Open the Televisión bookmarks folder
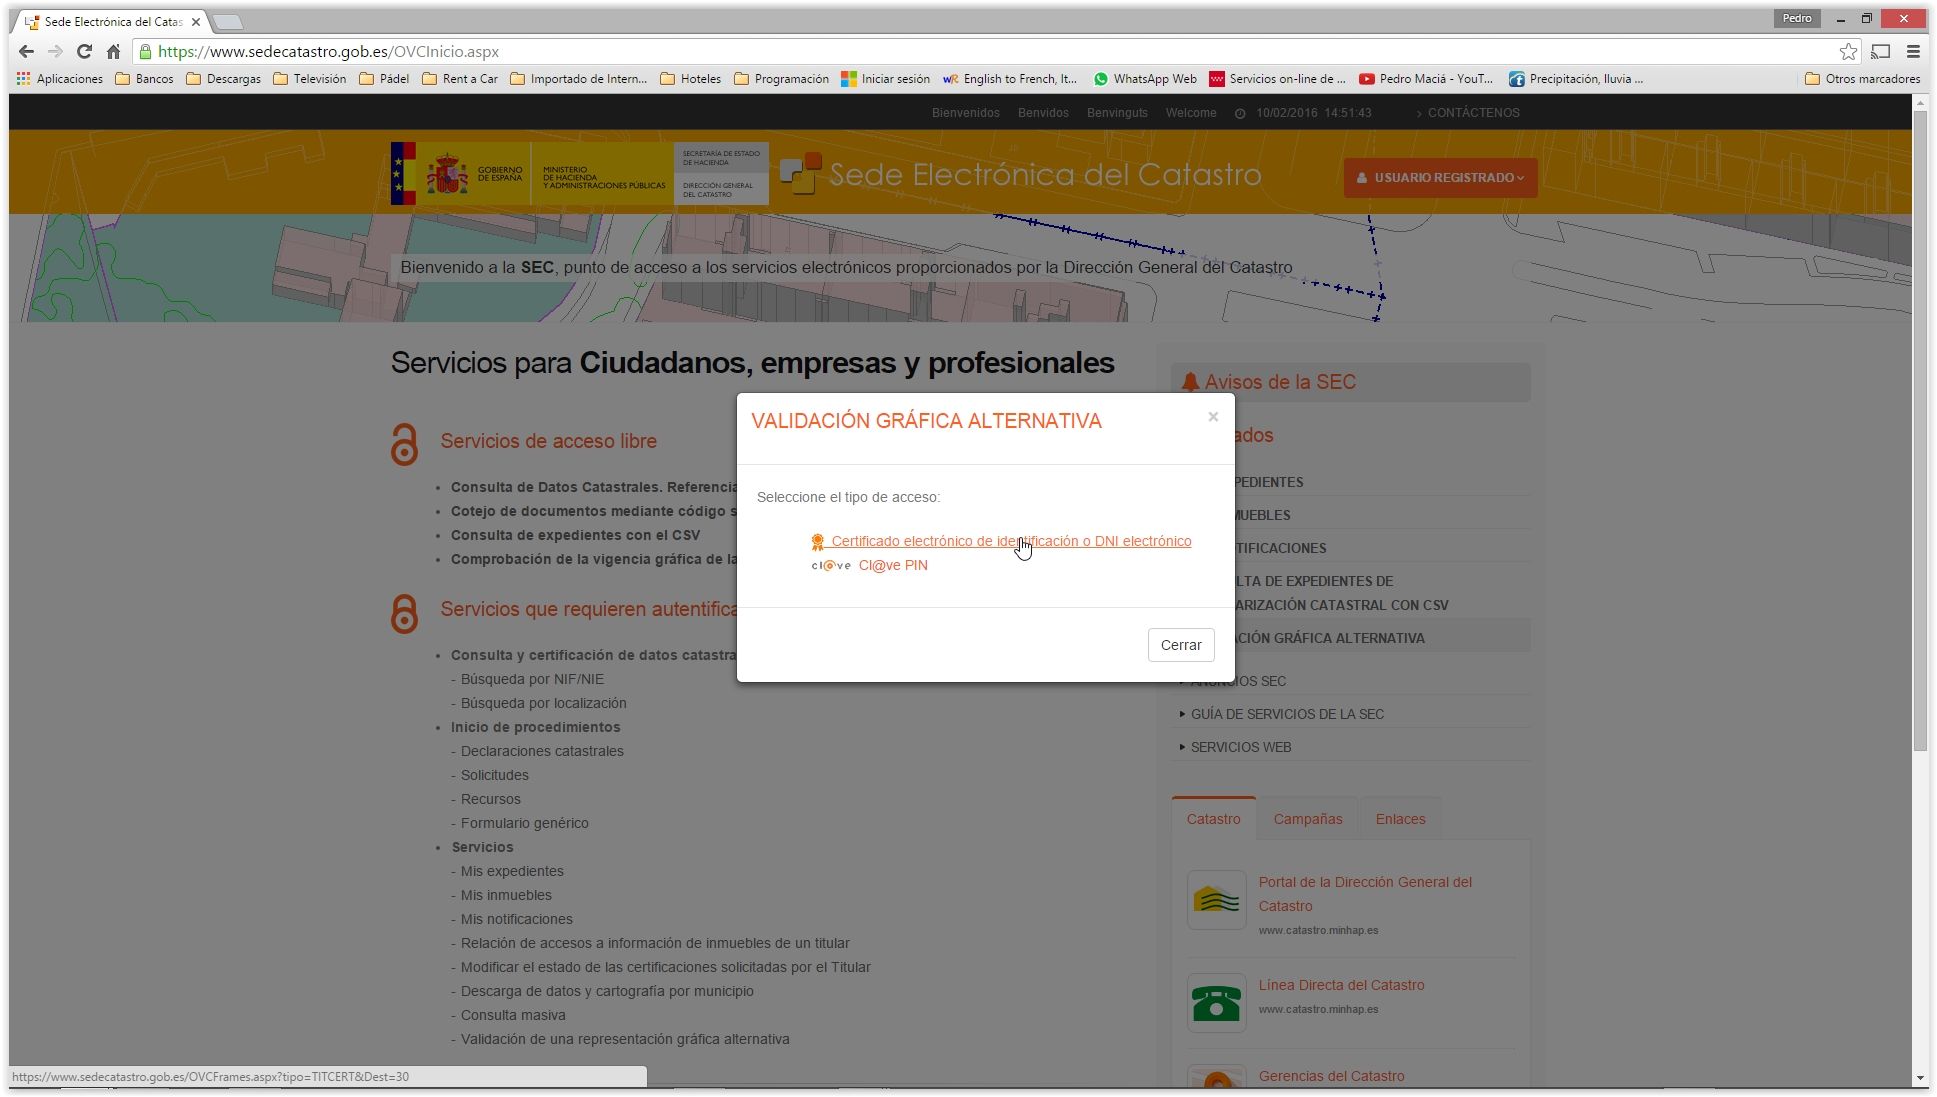 (x=310, y=79)
